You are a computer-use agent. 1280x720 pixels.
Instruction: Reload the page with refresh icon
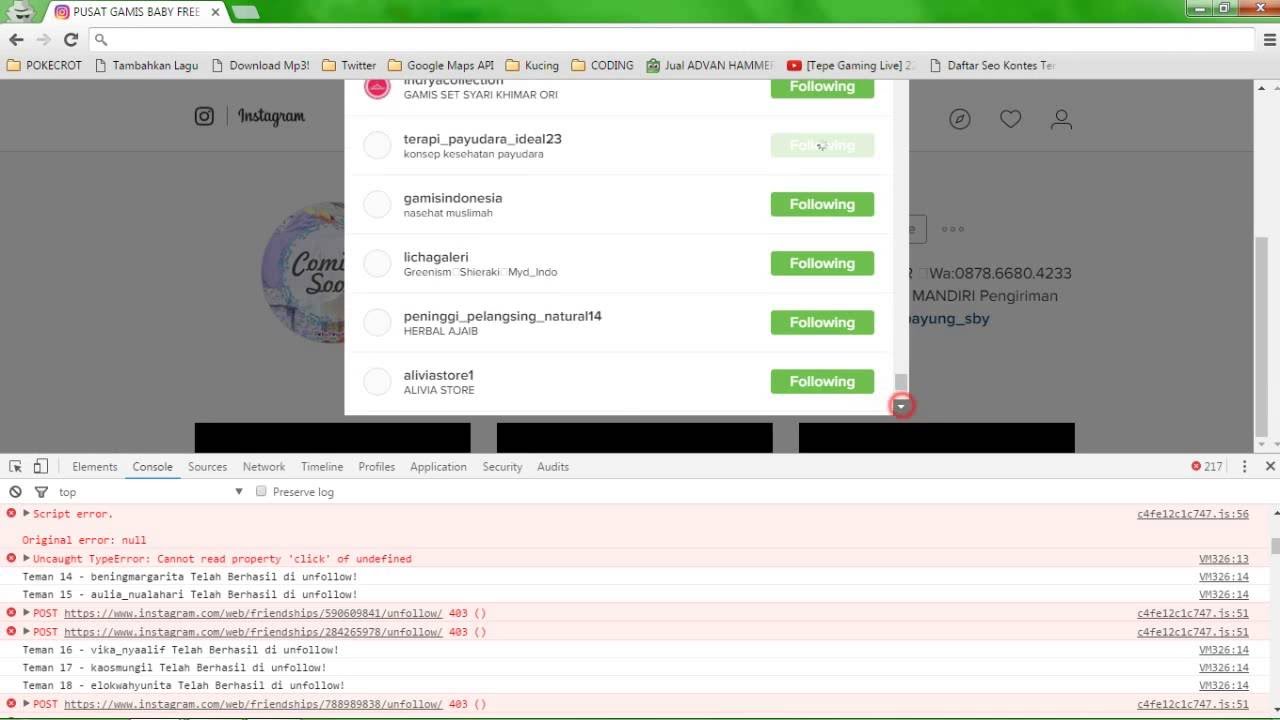[x=71, y=40]
